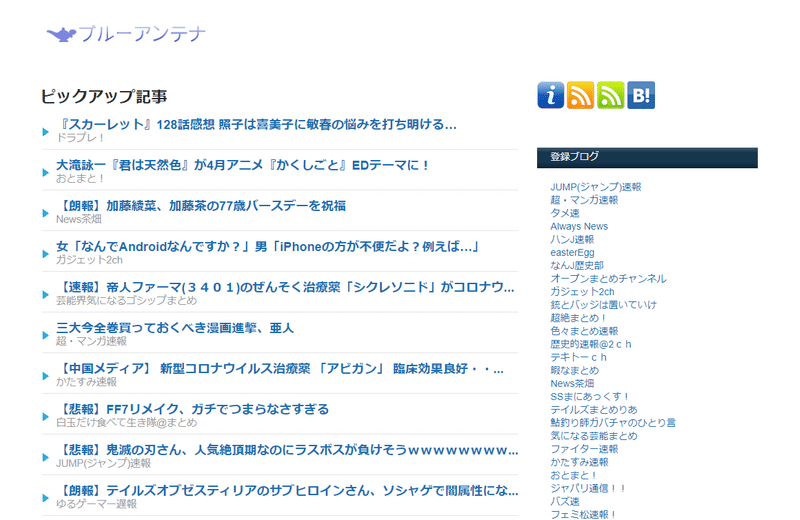The width and height of the screenshot is (800, 520).
Task: Open タメ速 blog link
Action: click(x=564, y=213)
